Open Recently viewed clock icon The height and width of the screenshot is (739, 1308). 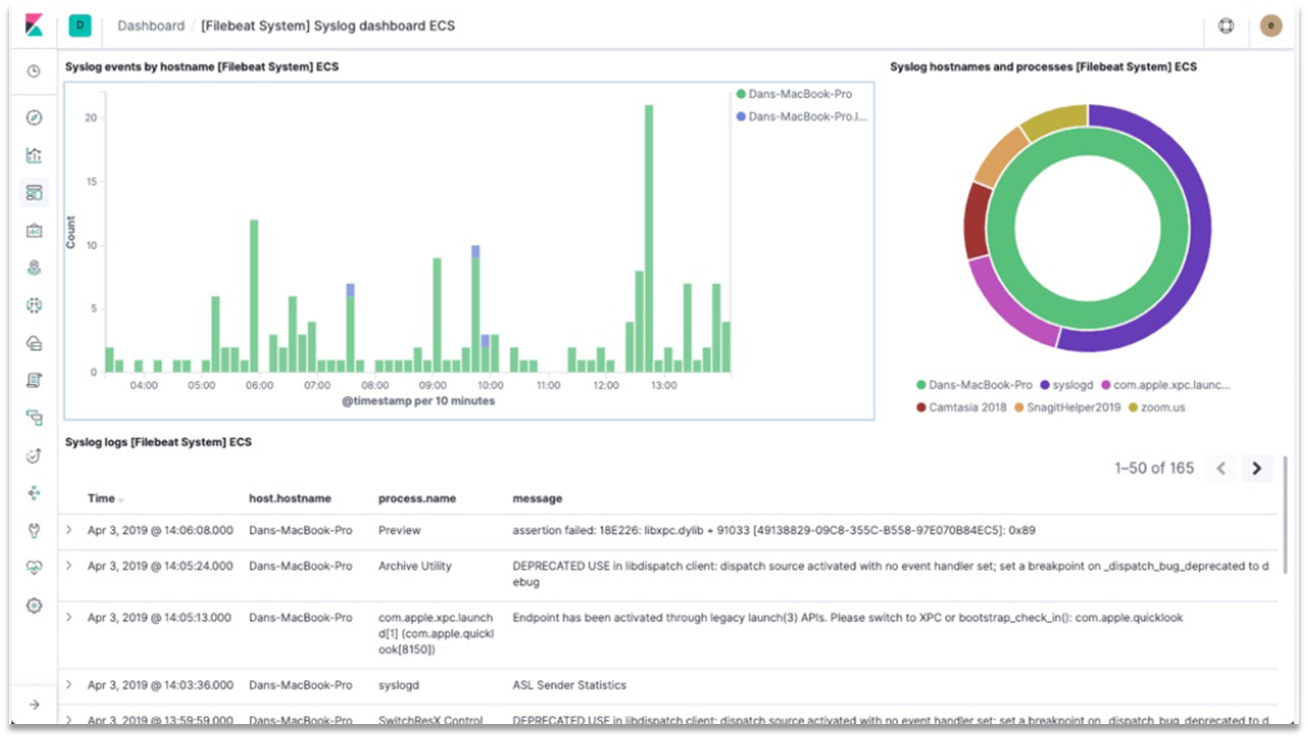coord(34,71)
